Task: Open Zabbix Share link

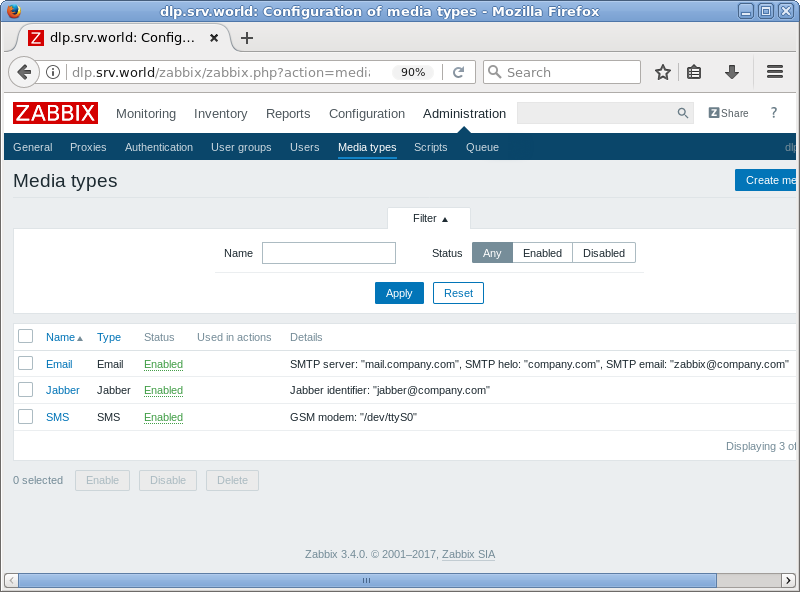Action: [x=728, y=113]
